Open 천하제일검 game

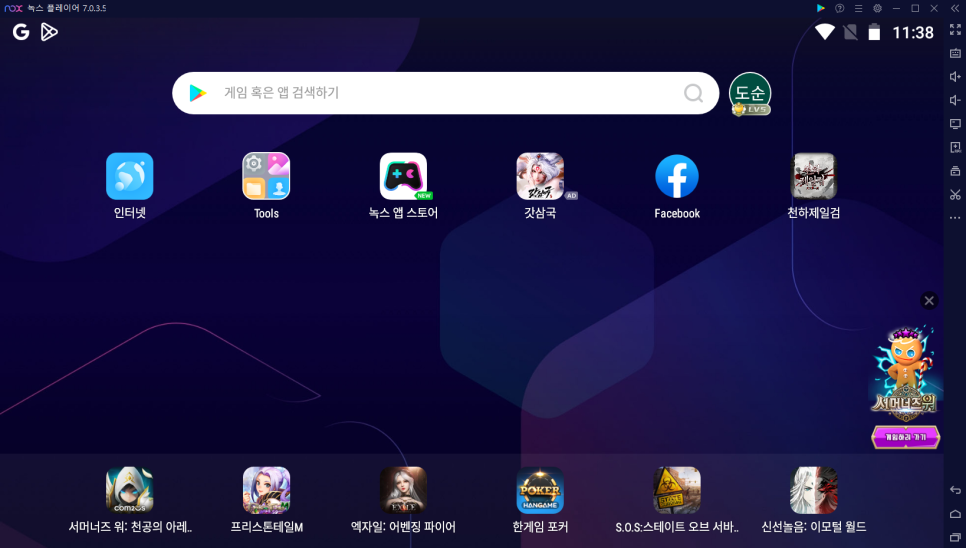point(813,177)
